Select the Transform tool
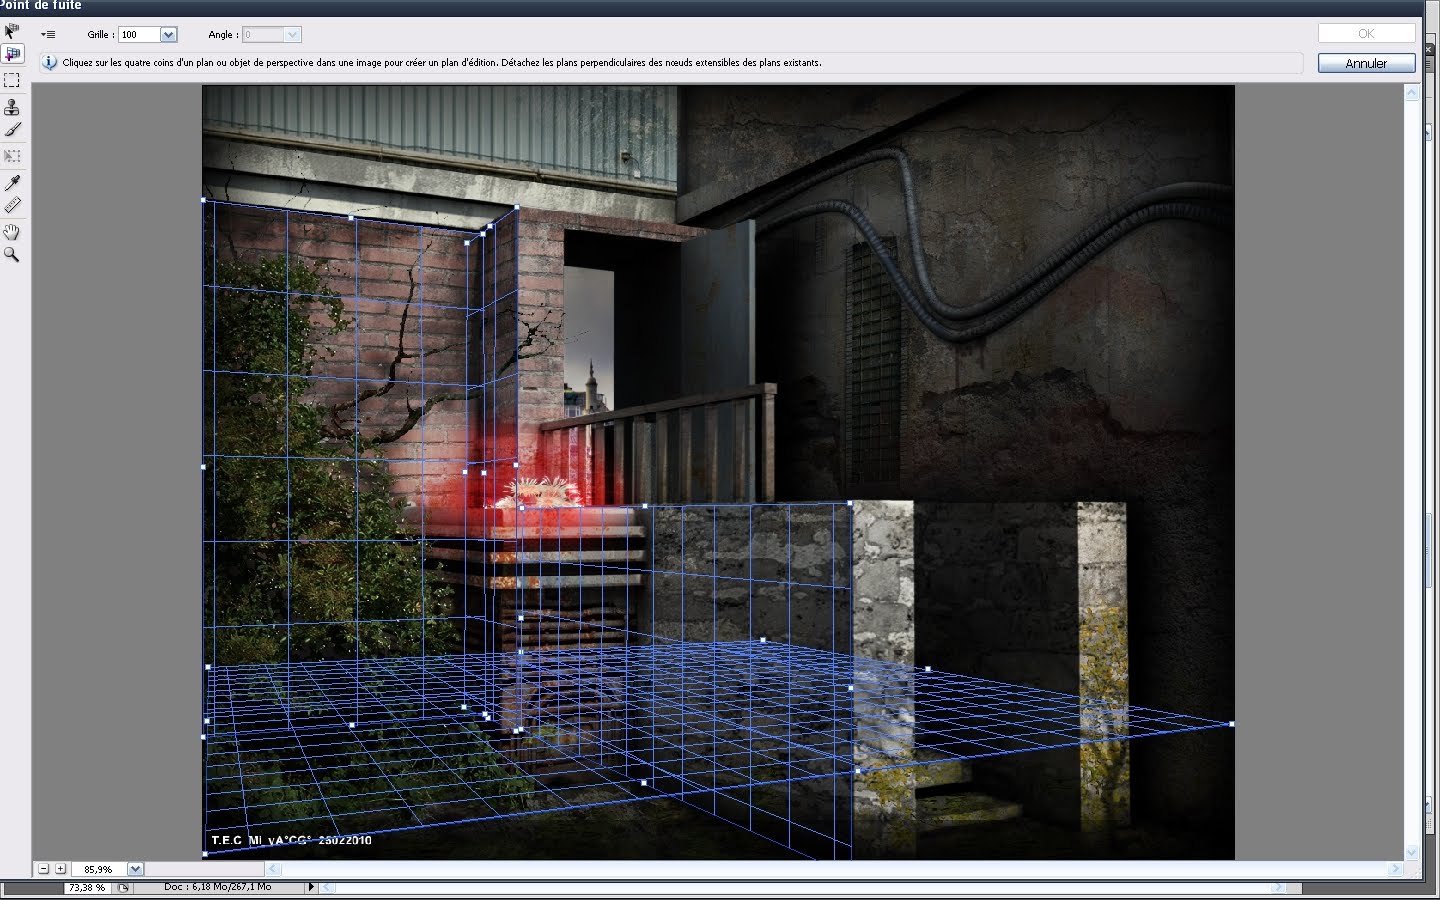 click(x=12, y=156)
